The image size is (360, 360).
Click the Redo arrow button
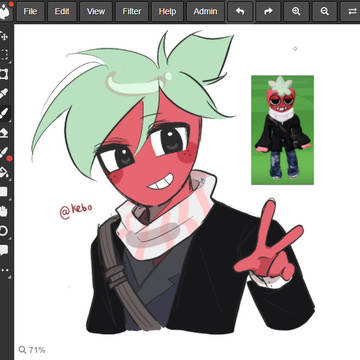coord(268,11)
